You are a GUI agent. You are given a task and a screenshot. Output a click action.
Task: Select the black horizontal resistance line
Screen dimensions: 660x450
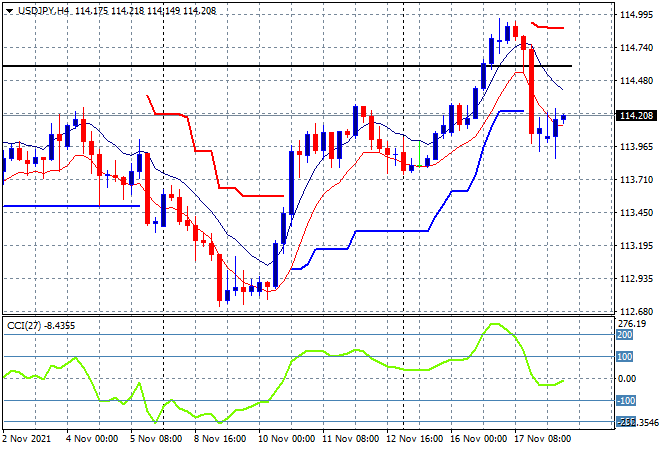[x=287, y=66]
